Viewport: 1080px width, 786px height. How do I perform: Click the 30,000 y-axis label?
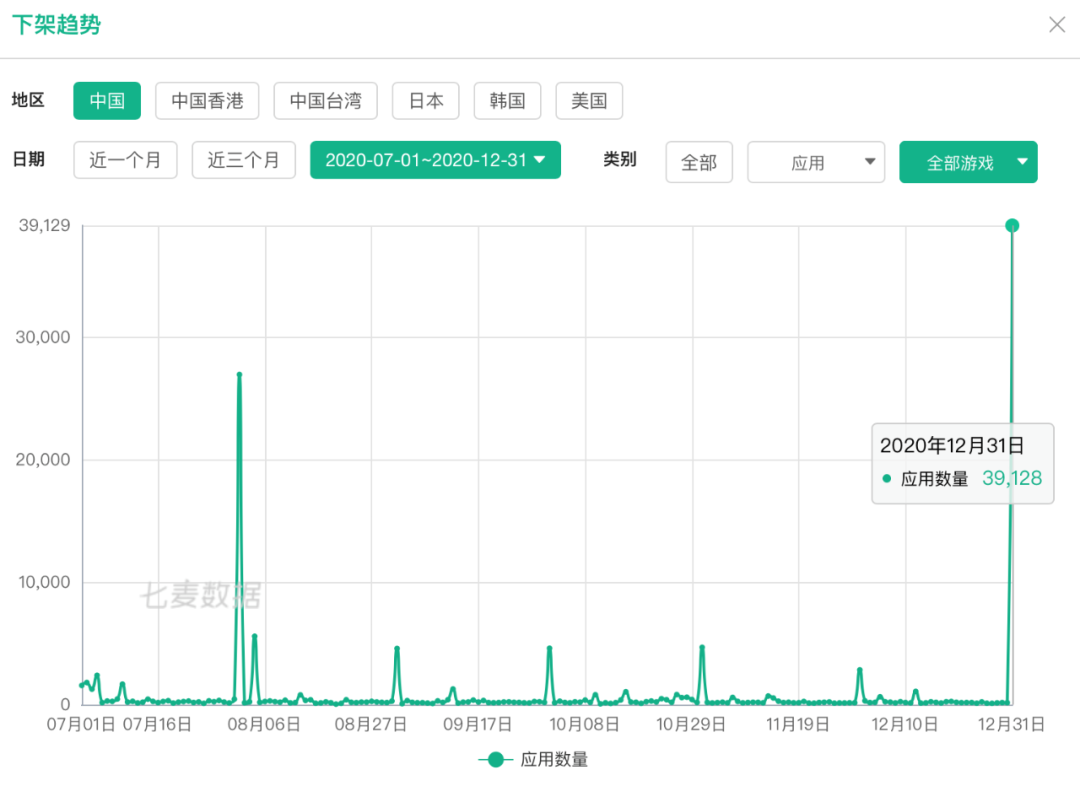point(43,338)
